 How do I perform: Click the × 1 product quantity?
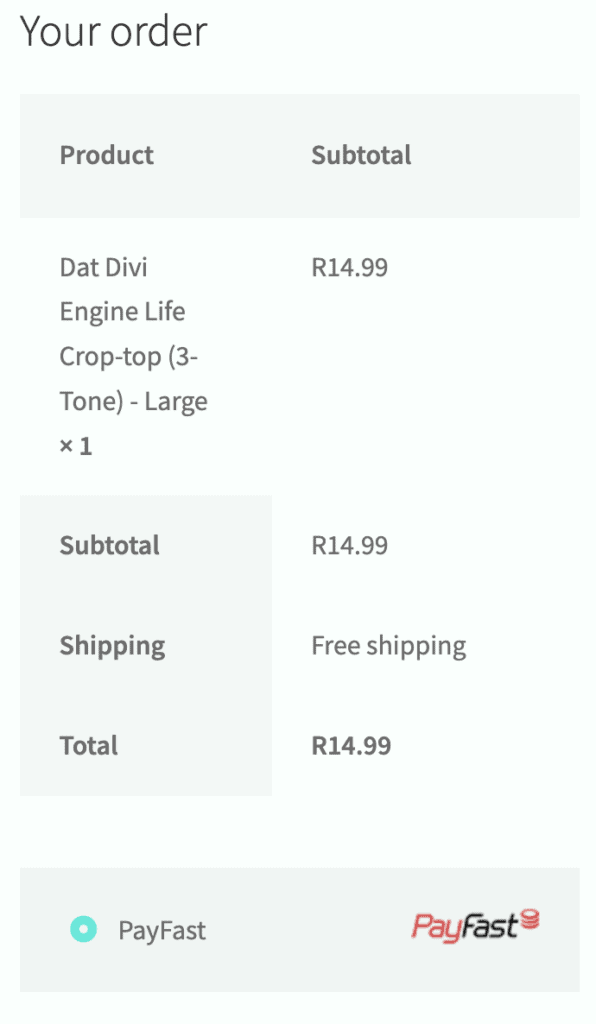tap(76, 446)
